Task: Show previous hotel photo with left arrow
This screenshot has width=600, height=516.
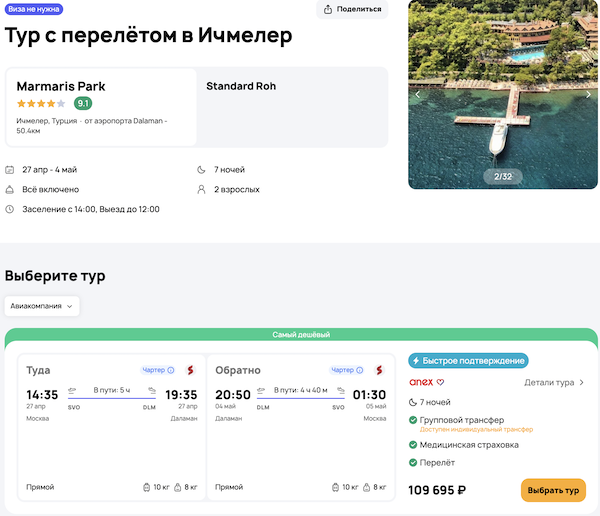Action: point(418,96)
